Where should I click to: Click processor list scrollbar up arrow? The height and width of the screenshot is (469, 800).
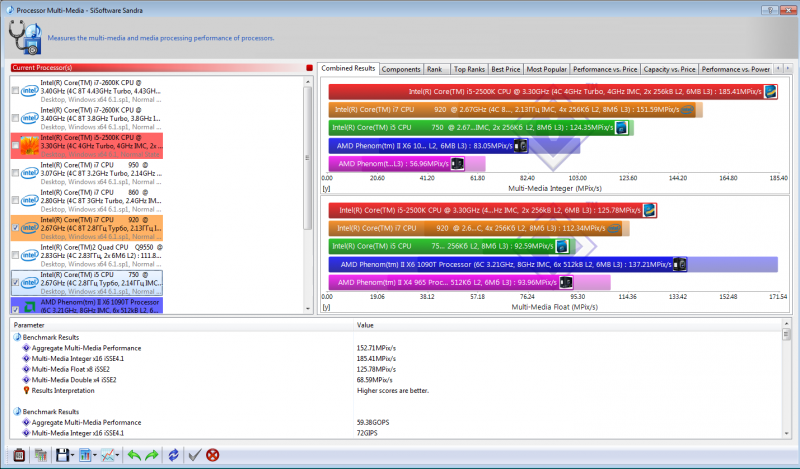pos(308,82)
